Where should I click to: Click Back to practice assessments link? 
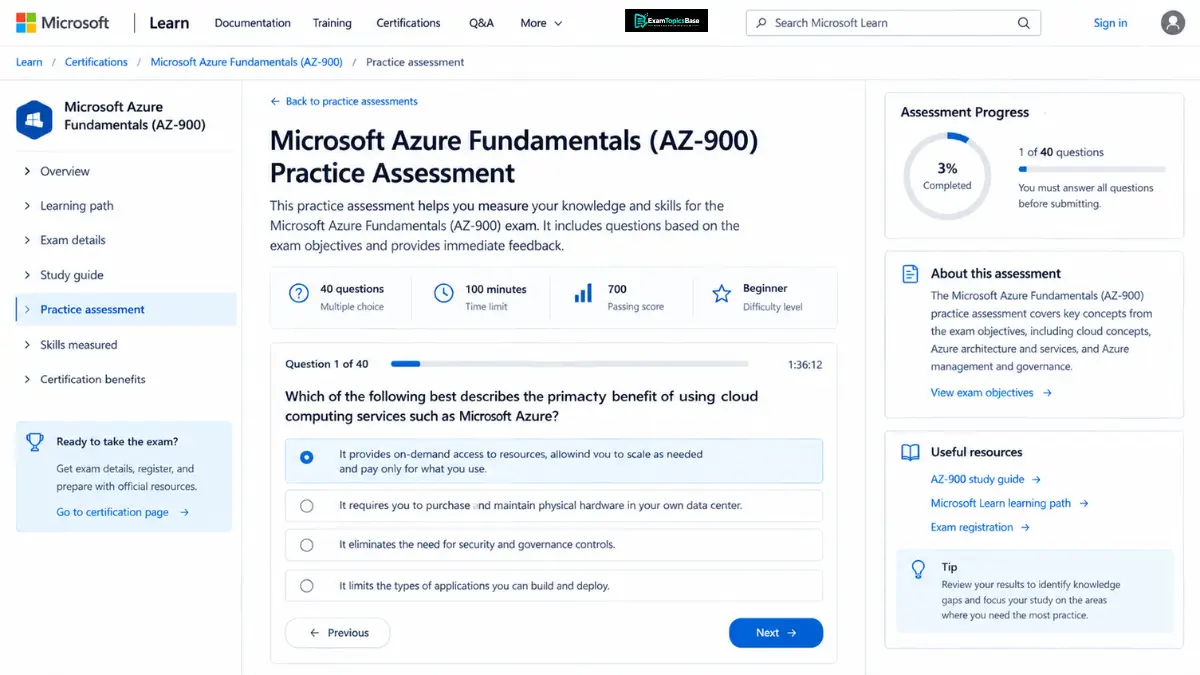[x=352, y=101]
